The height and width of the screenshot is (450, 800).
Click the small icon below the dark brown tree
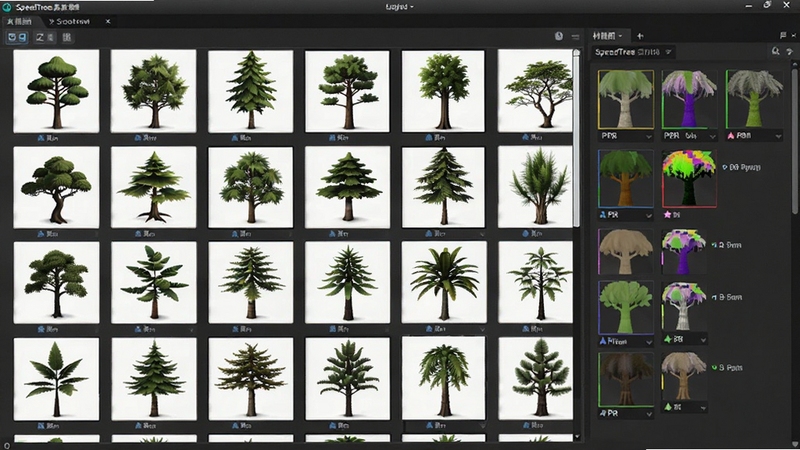tap(603, 413)
